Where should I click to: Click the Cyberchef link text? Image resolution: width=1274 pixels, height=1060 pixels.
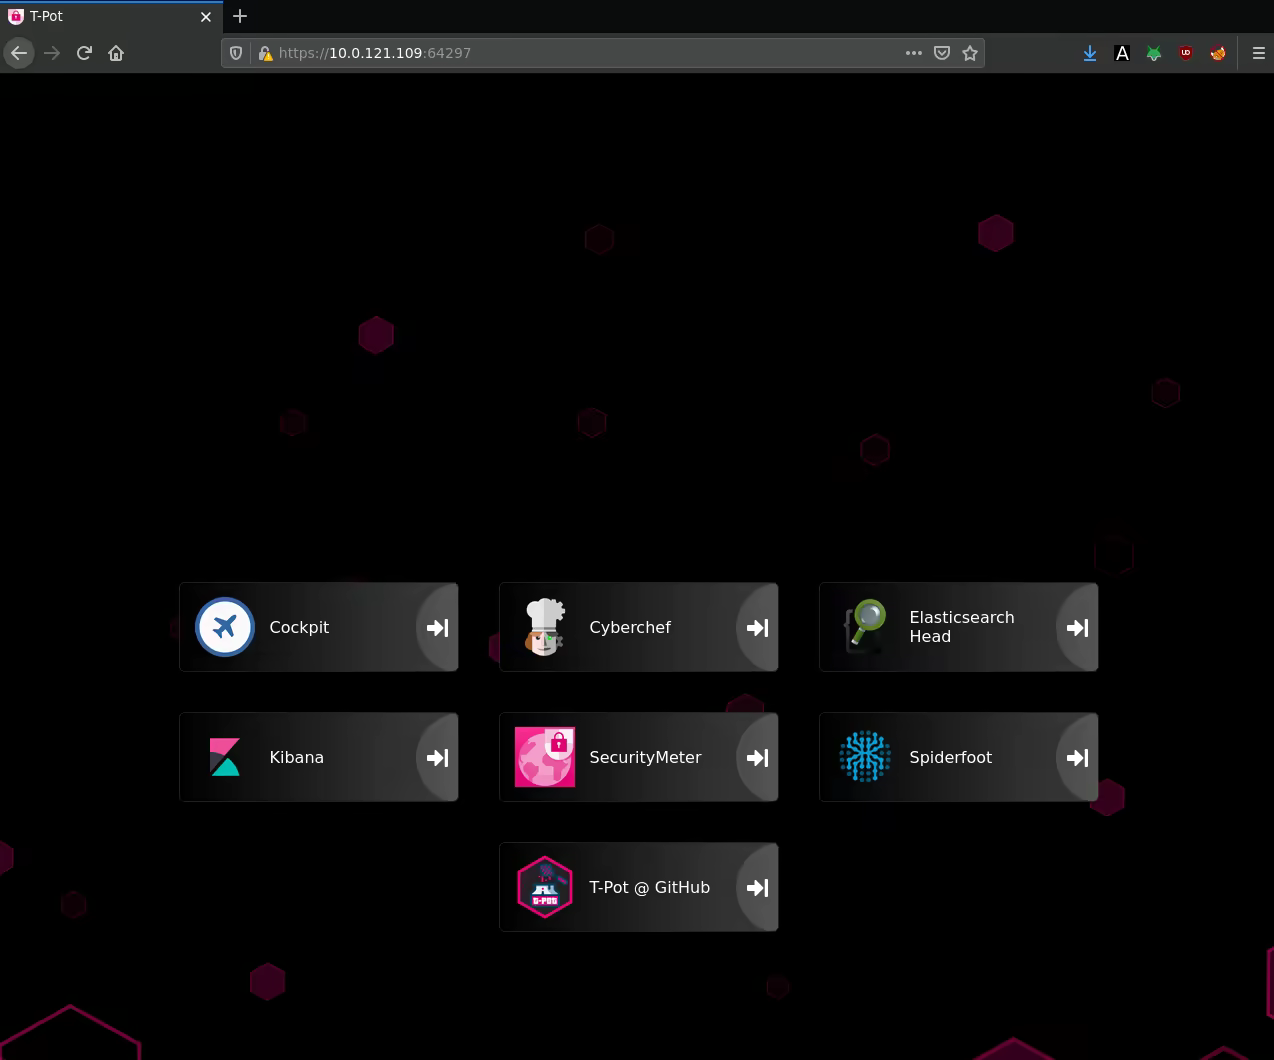tap(630, 627)
